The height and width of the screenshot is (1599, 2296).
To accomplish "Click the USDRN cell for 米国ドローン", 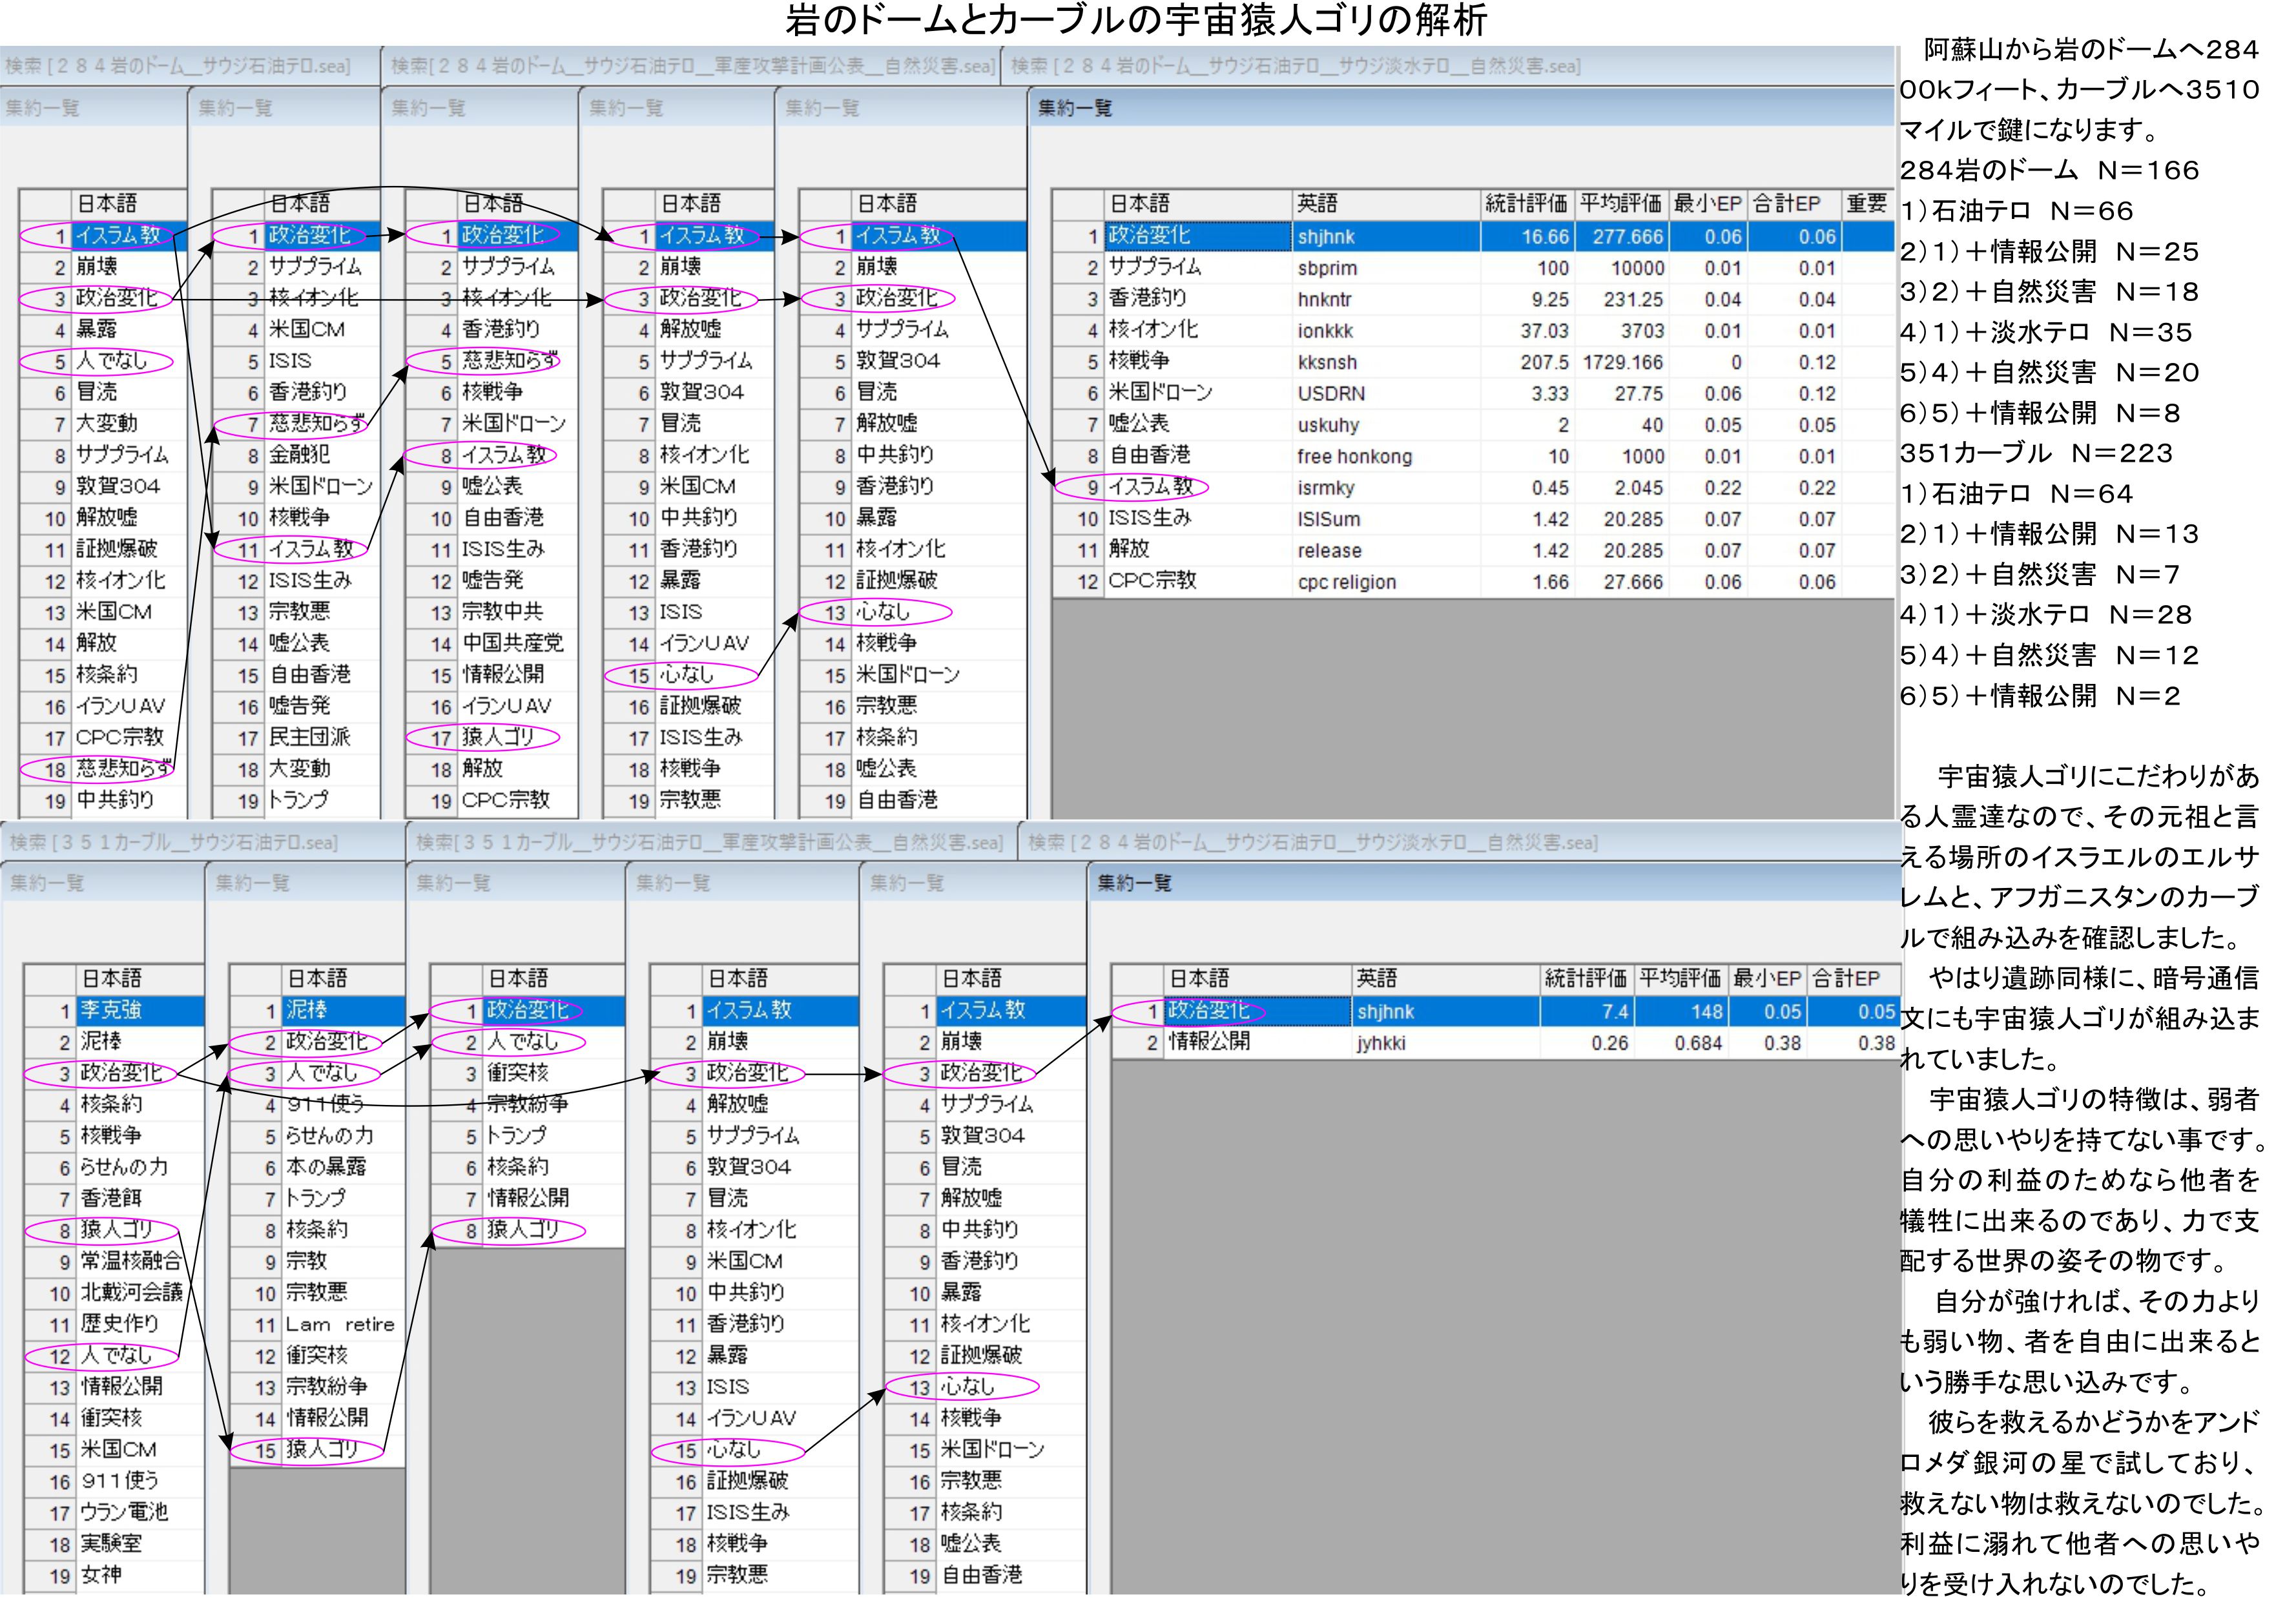I will (x=1331, y=394).
